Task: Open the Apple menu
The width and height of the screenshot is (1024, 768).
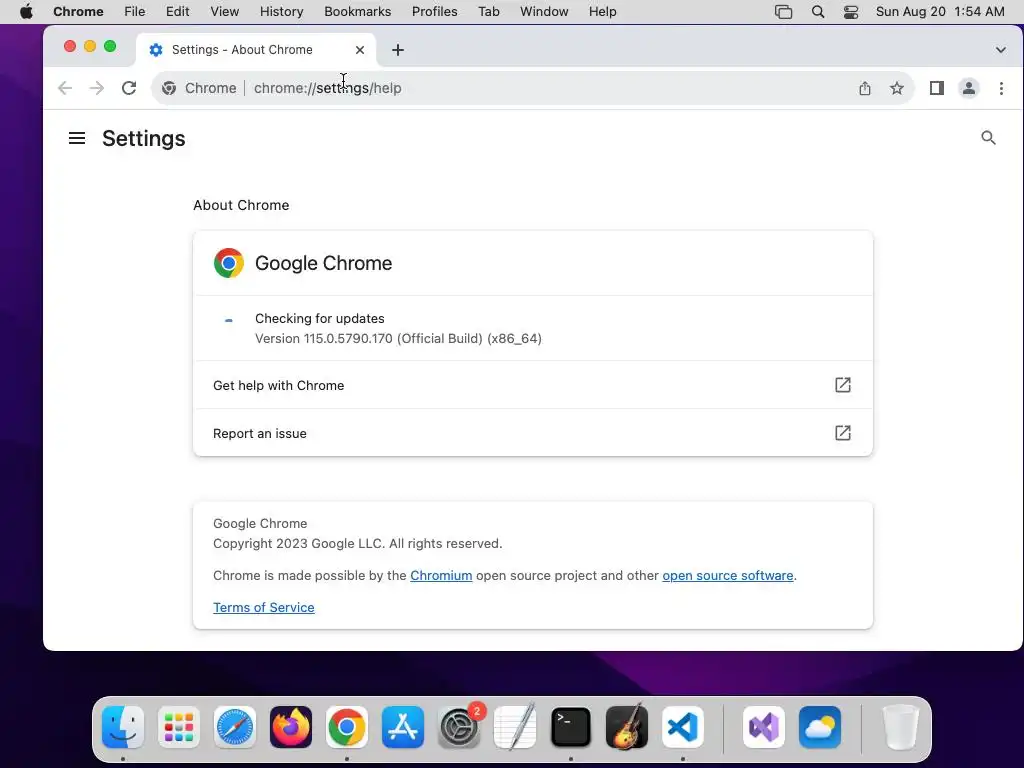Action: tap(26, 12)
